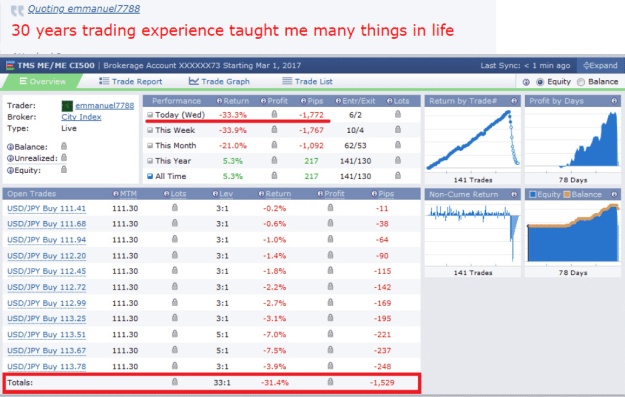625x397 pixels.
Task: Click the TMS ME/ME CI500 header icon
Action: pyautogui.click(x=10, y=65)
